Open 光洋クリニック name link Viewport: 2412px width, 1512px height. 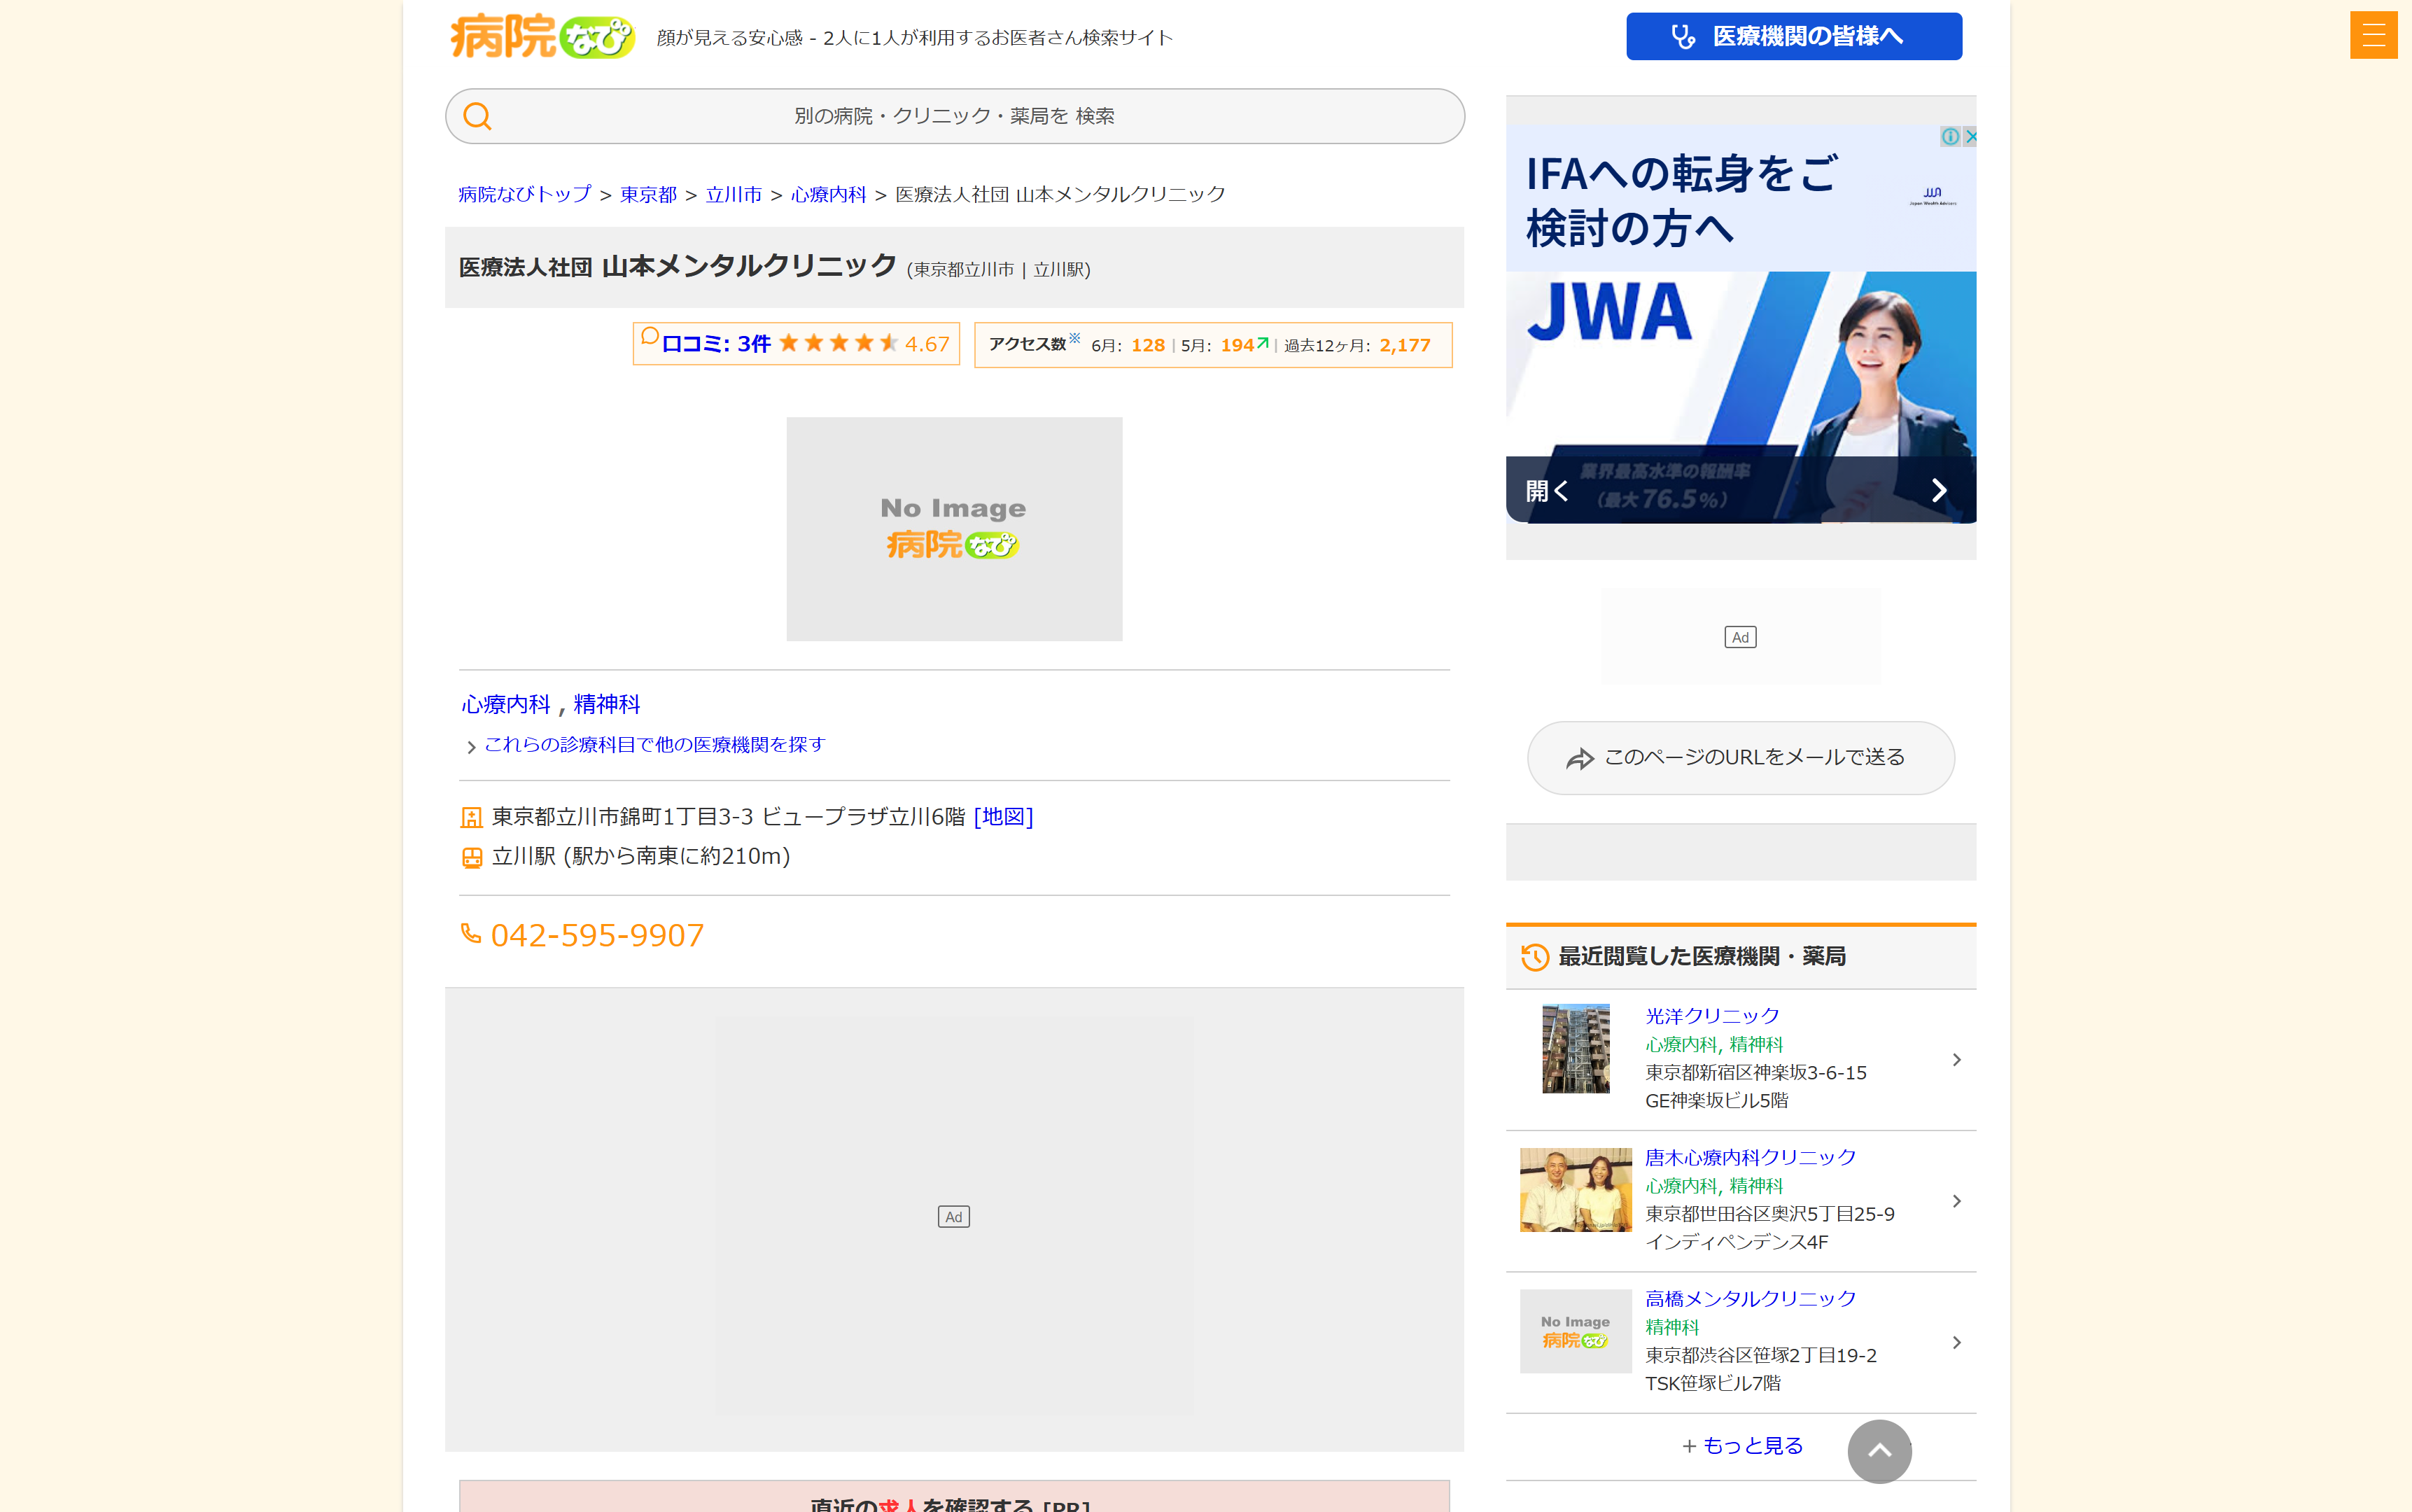[x=1712, y=1017]
